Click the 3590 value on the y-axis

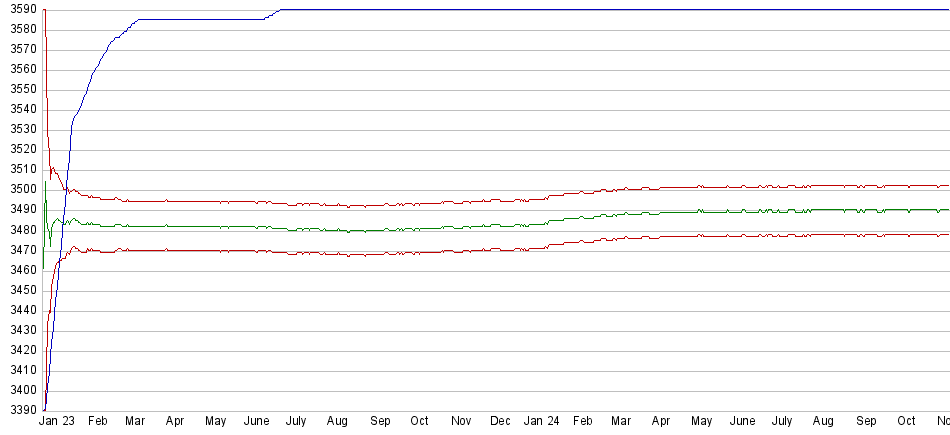pos(20,9)
